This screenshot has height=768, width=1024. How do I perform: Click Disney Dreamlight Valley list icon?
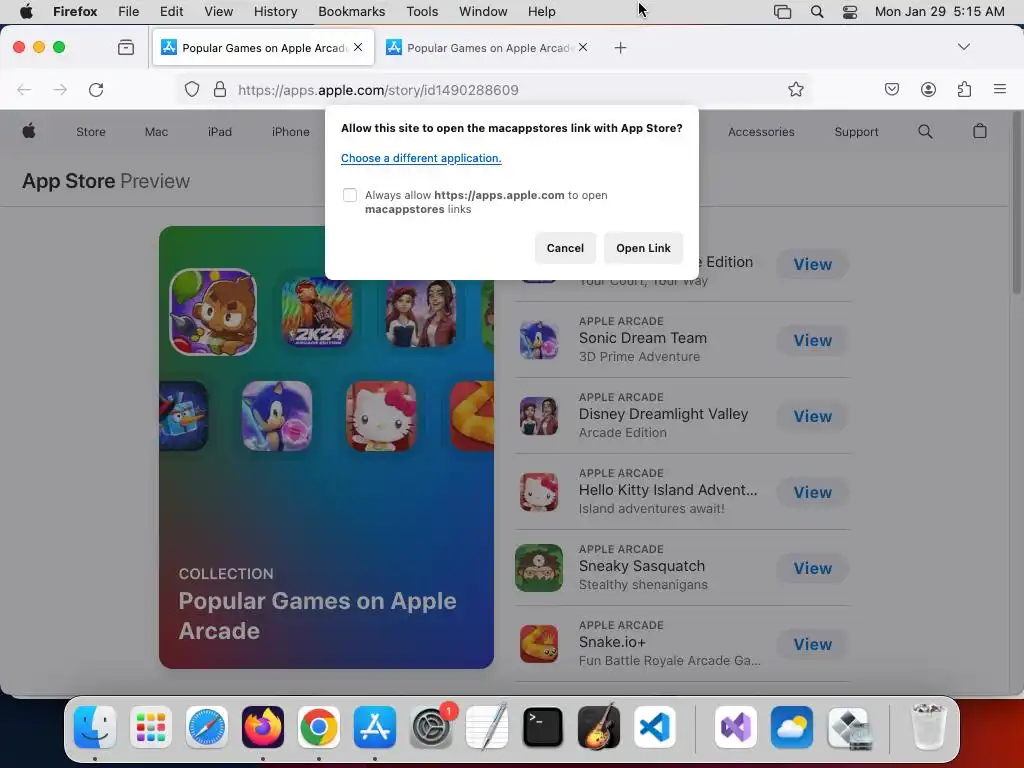point(539,416)
